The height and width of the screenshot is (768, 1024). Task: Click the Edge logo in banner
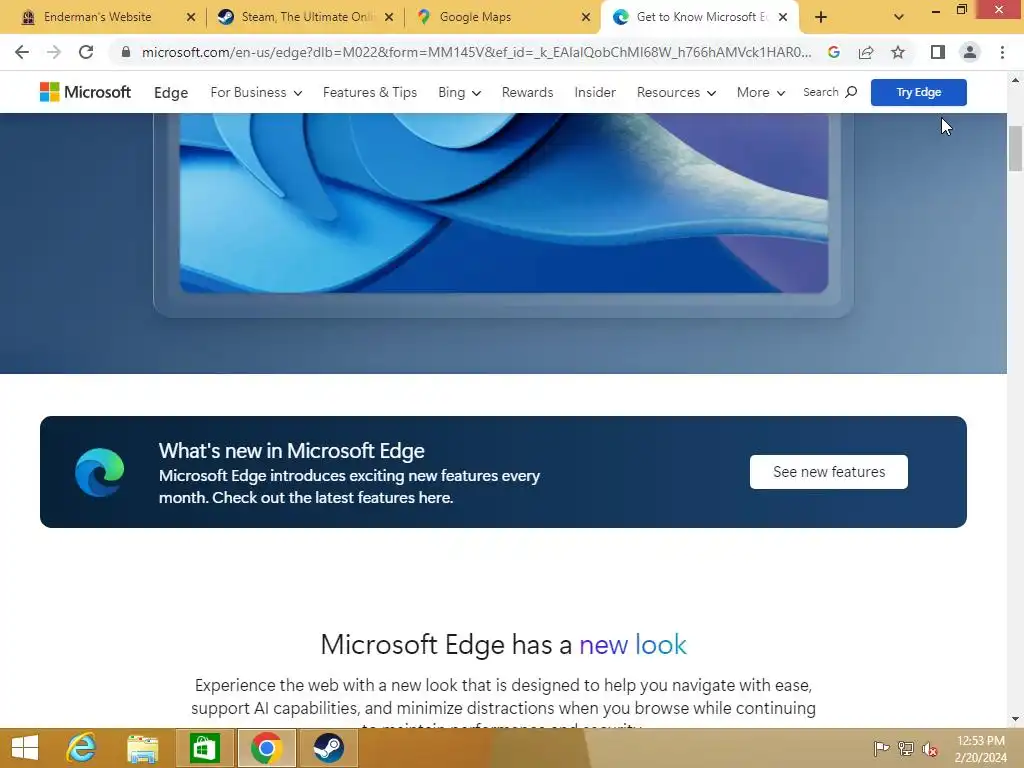tap(99, 472)
